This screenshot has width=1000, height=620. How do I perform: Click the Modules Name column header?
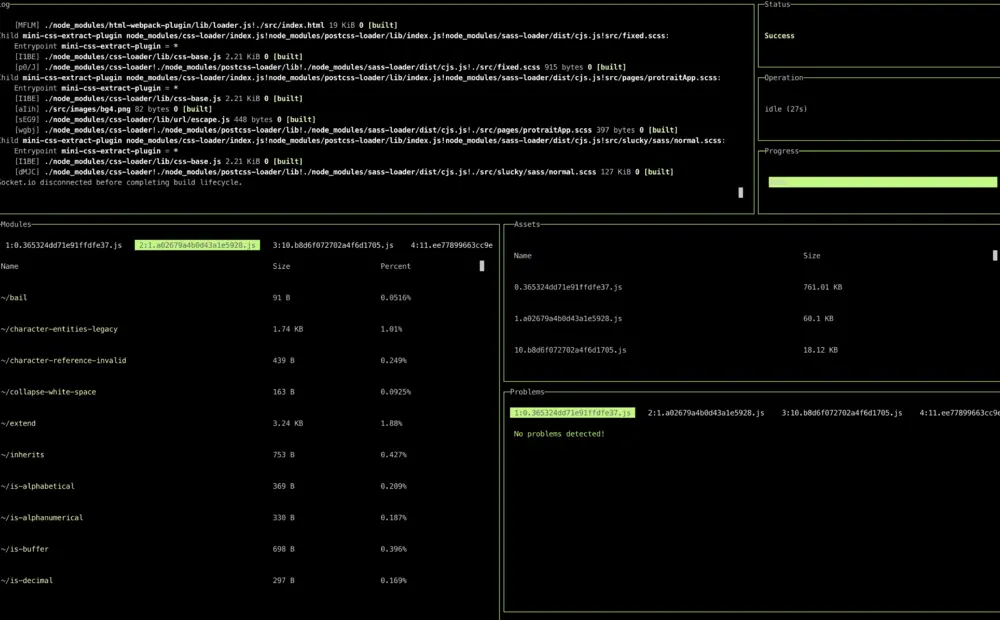pos(10,266)
